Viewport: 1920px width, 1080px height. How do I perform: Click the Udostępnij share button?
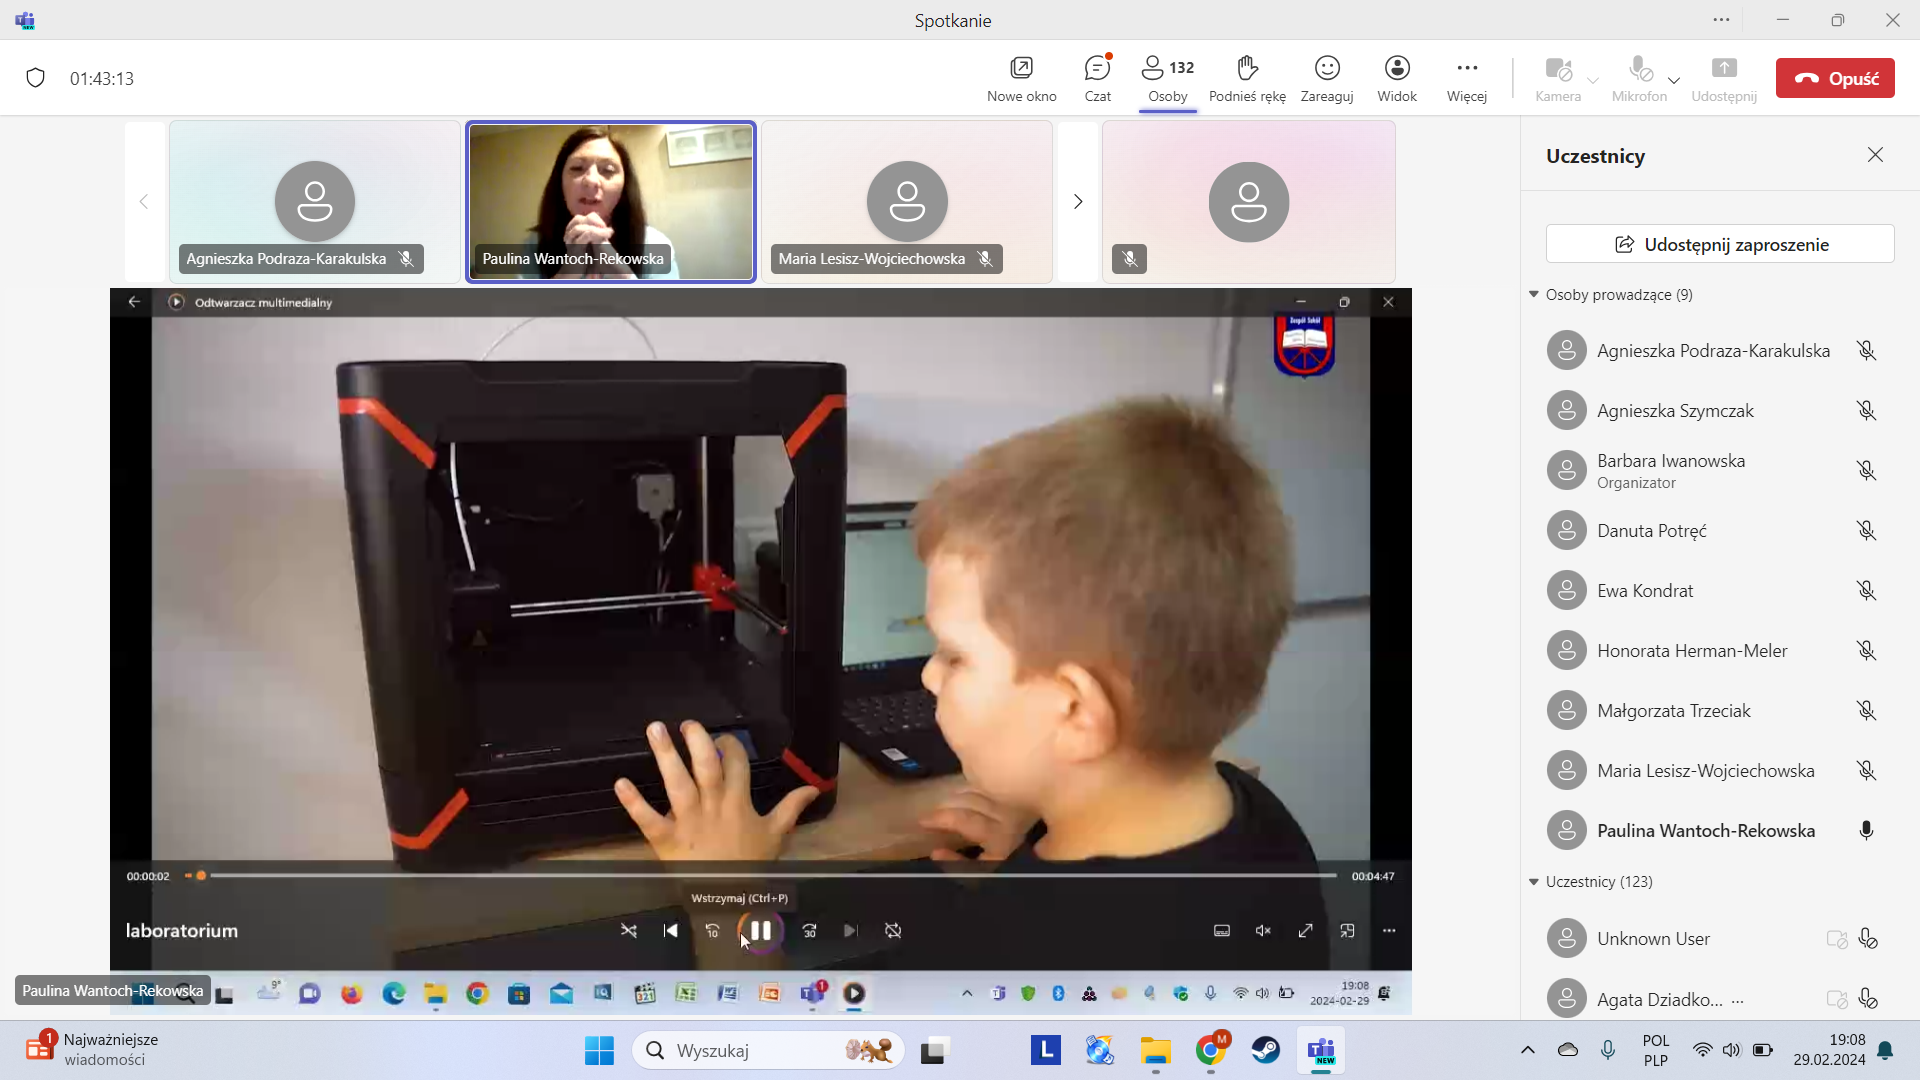point(1724,79)
